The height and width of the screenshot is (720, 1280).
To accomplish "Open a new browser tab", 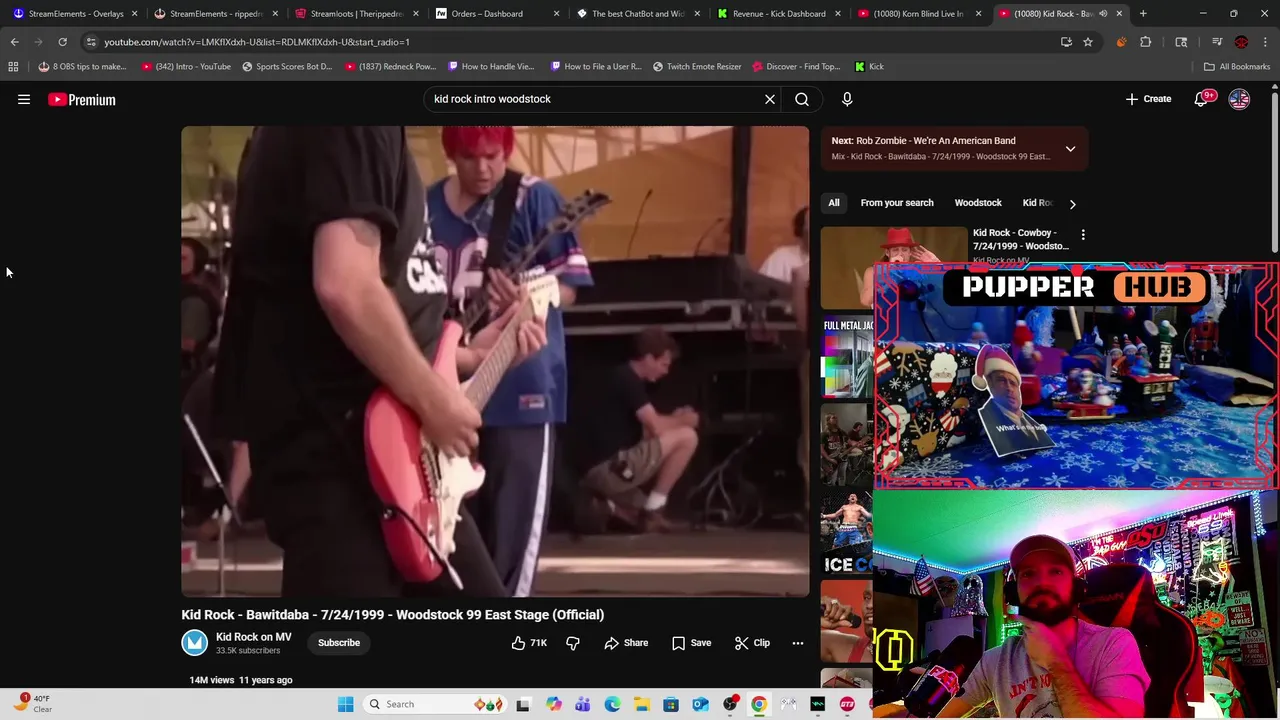I will click(x=1143, y=14).
